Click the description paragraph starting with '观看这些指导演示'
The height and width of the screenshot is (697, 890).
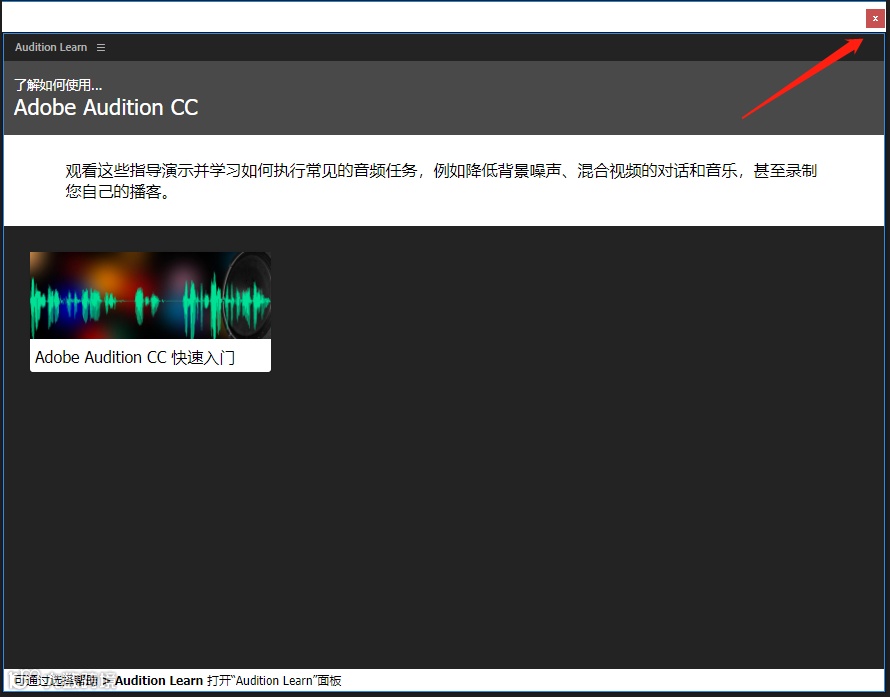[441, 180]
